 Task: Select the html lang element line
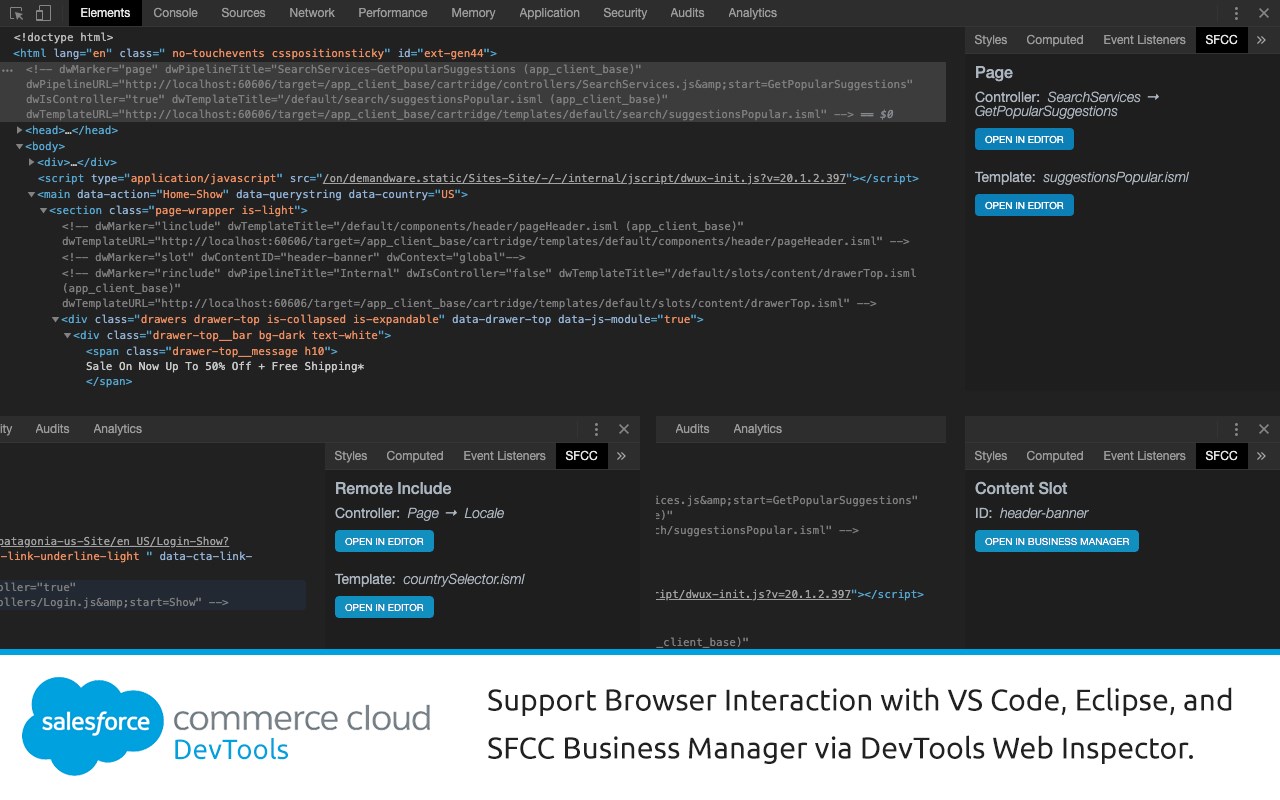coord(255,53)
